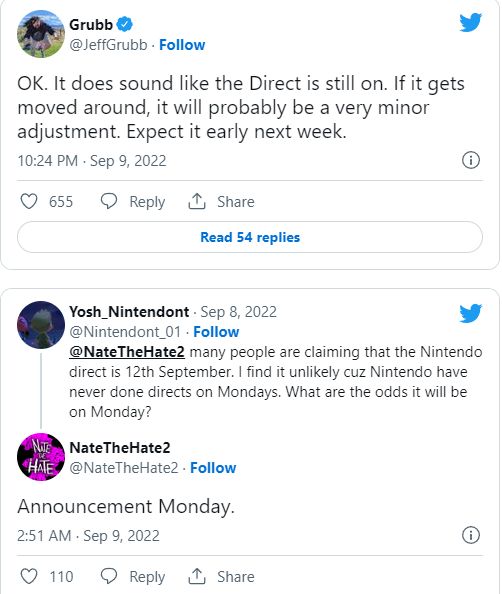Click reply bubble icon under Grubb's tweet
Viewport: 502px width, 594px height.
point(109,201)
